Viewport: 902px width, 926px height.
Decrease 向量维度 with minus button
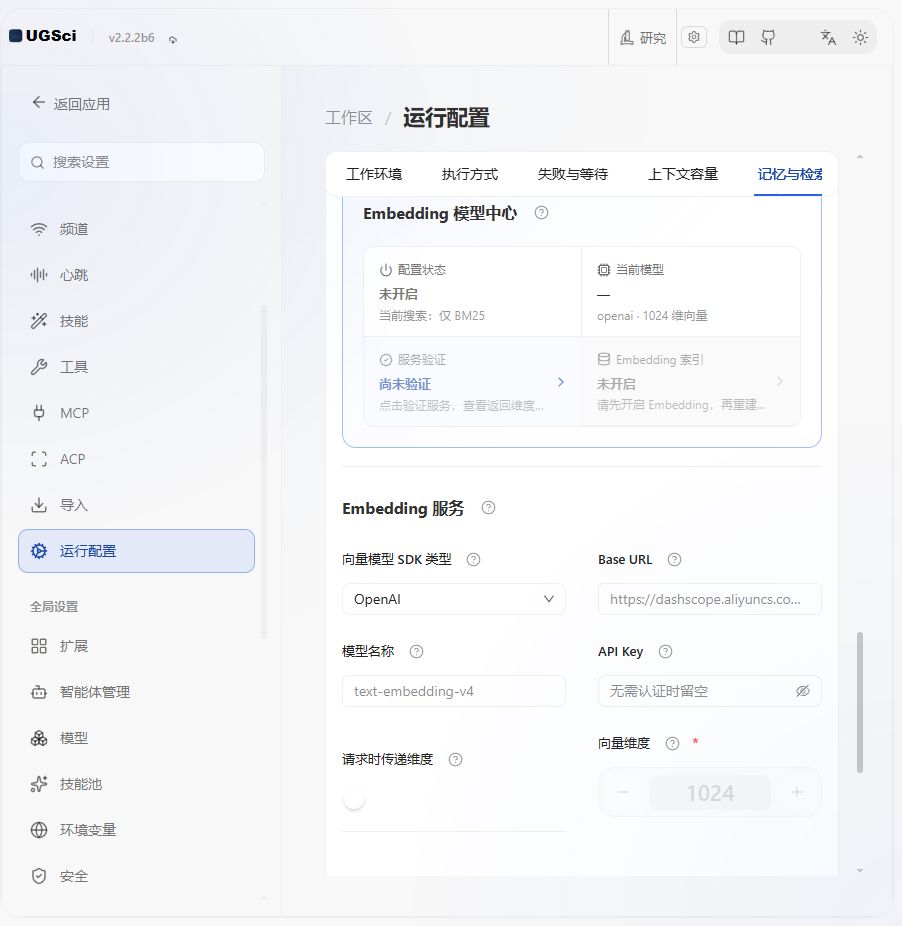[623, 792]
